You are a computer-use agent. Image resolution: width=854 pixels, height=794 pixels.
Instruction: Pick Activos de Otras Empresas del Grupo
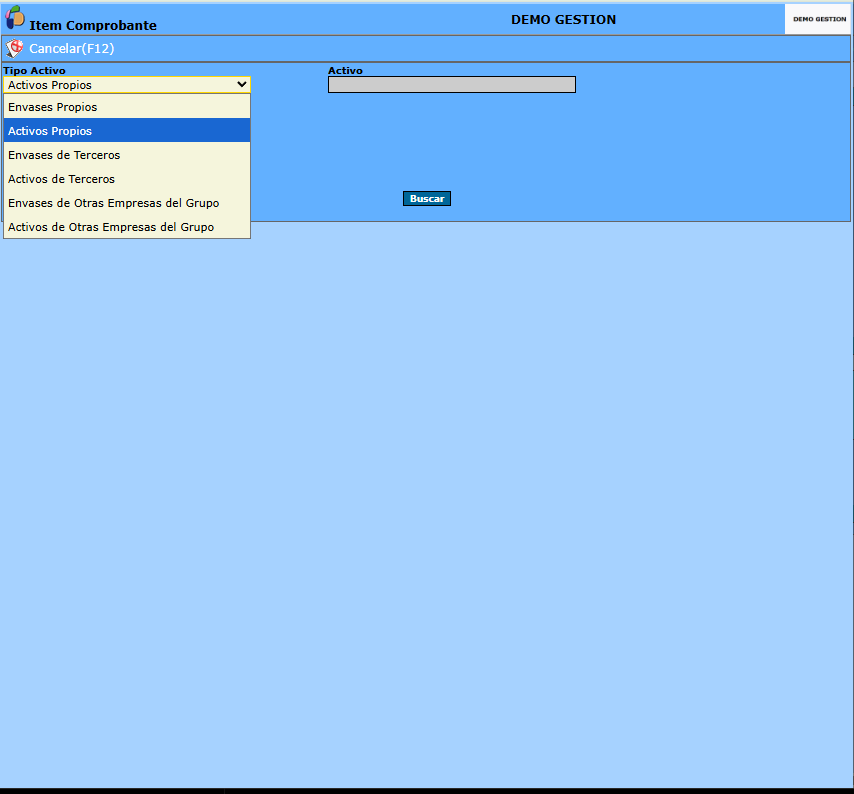(x=127, y=227)
